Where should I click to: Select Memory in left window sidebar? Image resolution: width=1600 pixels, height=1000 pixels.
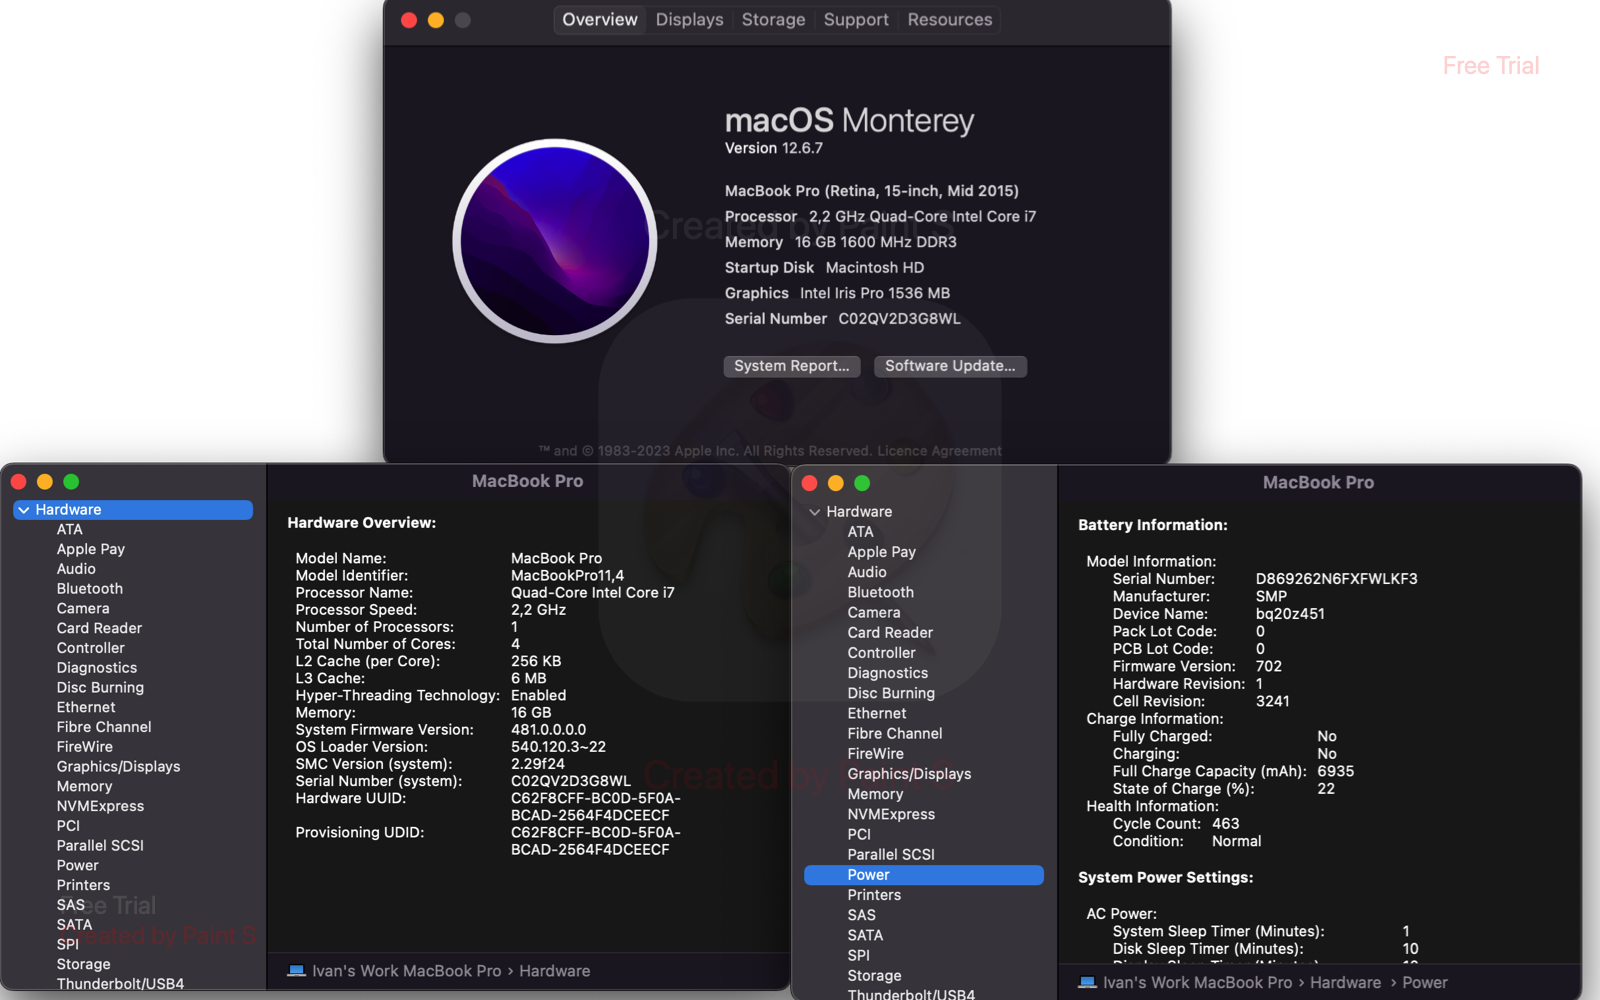coord(85,787)
